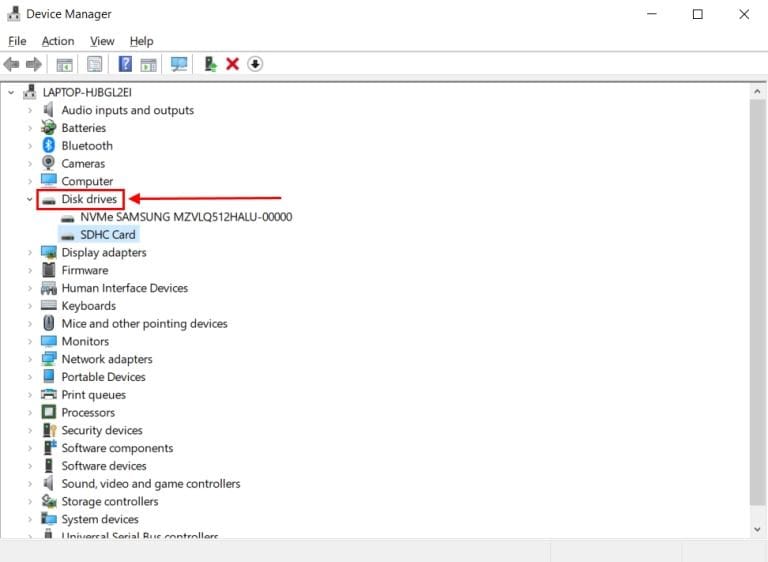Click the Storage controllers icon

coord(48,501)
